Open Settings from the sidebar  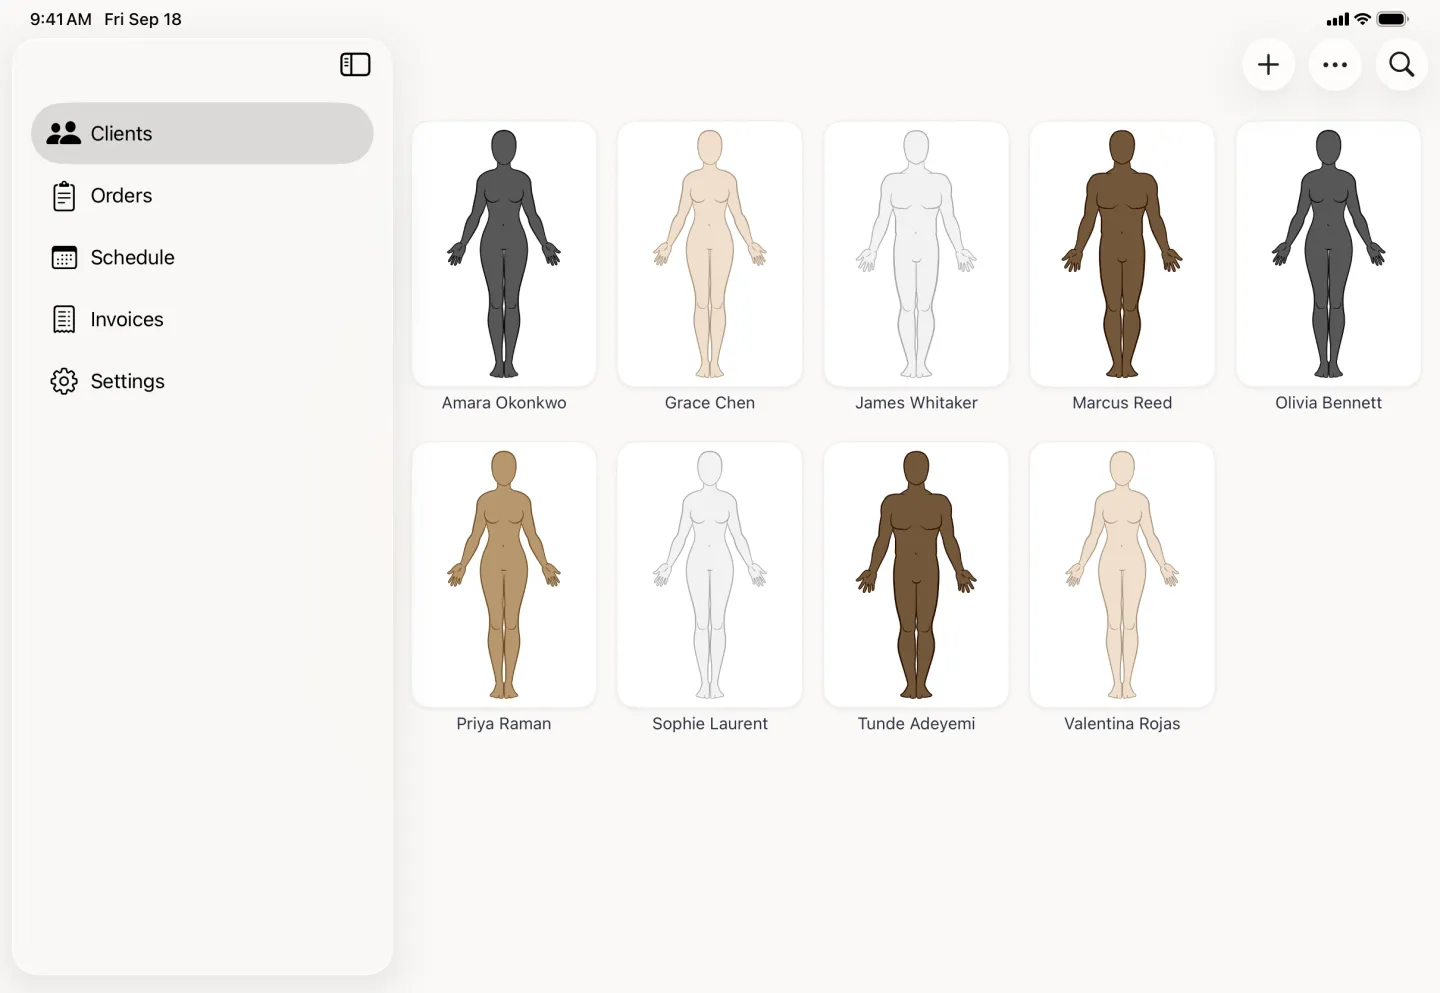click(202, 381)
